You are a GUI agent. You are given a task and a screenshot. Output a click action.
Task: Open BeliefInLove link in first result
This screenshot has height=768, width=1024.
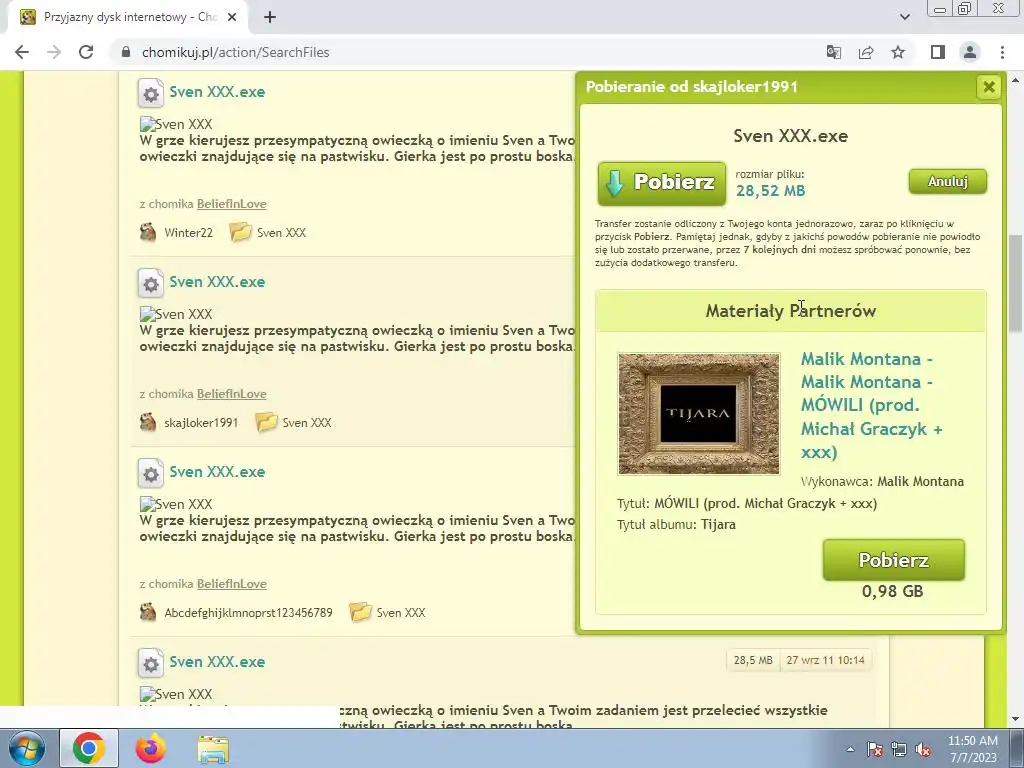click(x=232, y=204)
